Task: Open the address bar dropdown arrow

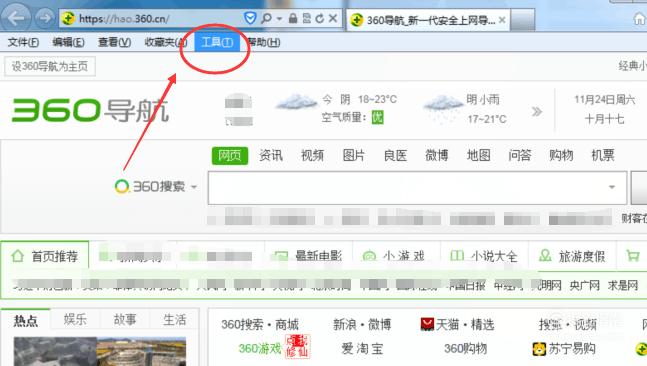Action: (x=279, y=19)
